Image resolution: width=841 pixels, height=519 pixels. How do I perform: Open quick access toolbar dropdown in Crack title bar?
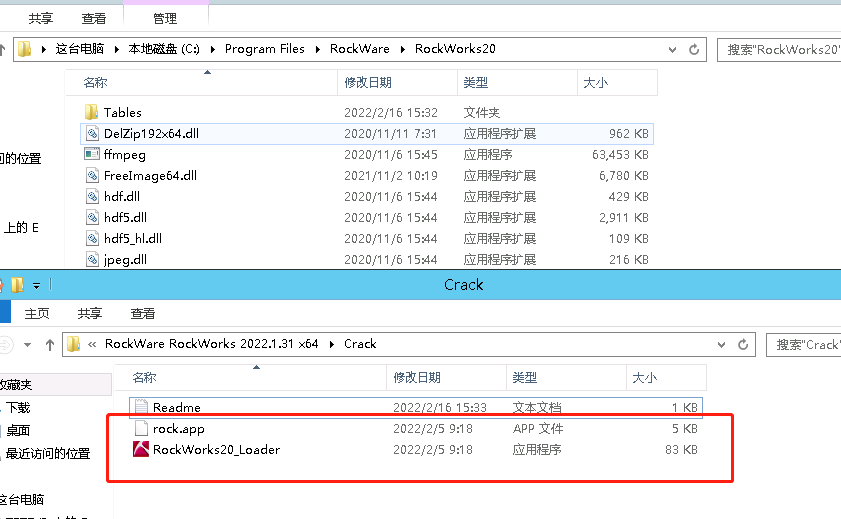click(x=36, y=286)
